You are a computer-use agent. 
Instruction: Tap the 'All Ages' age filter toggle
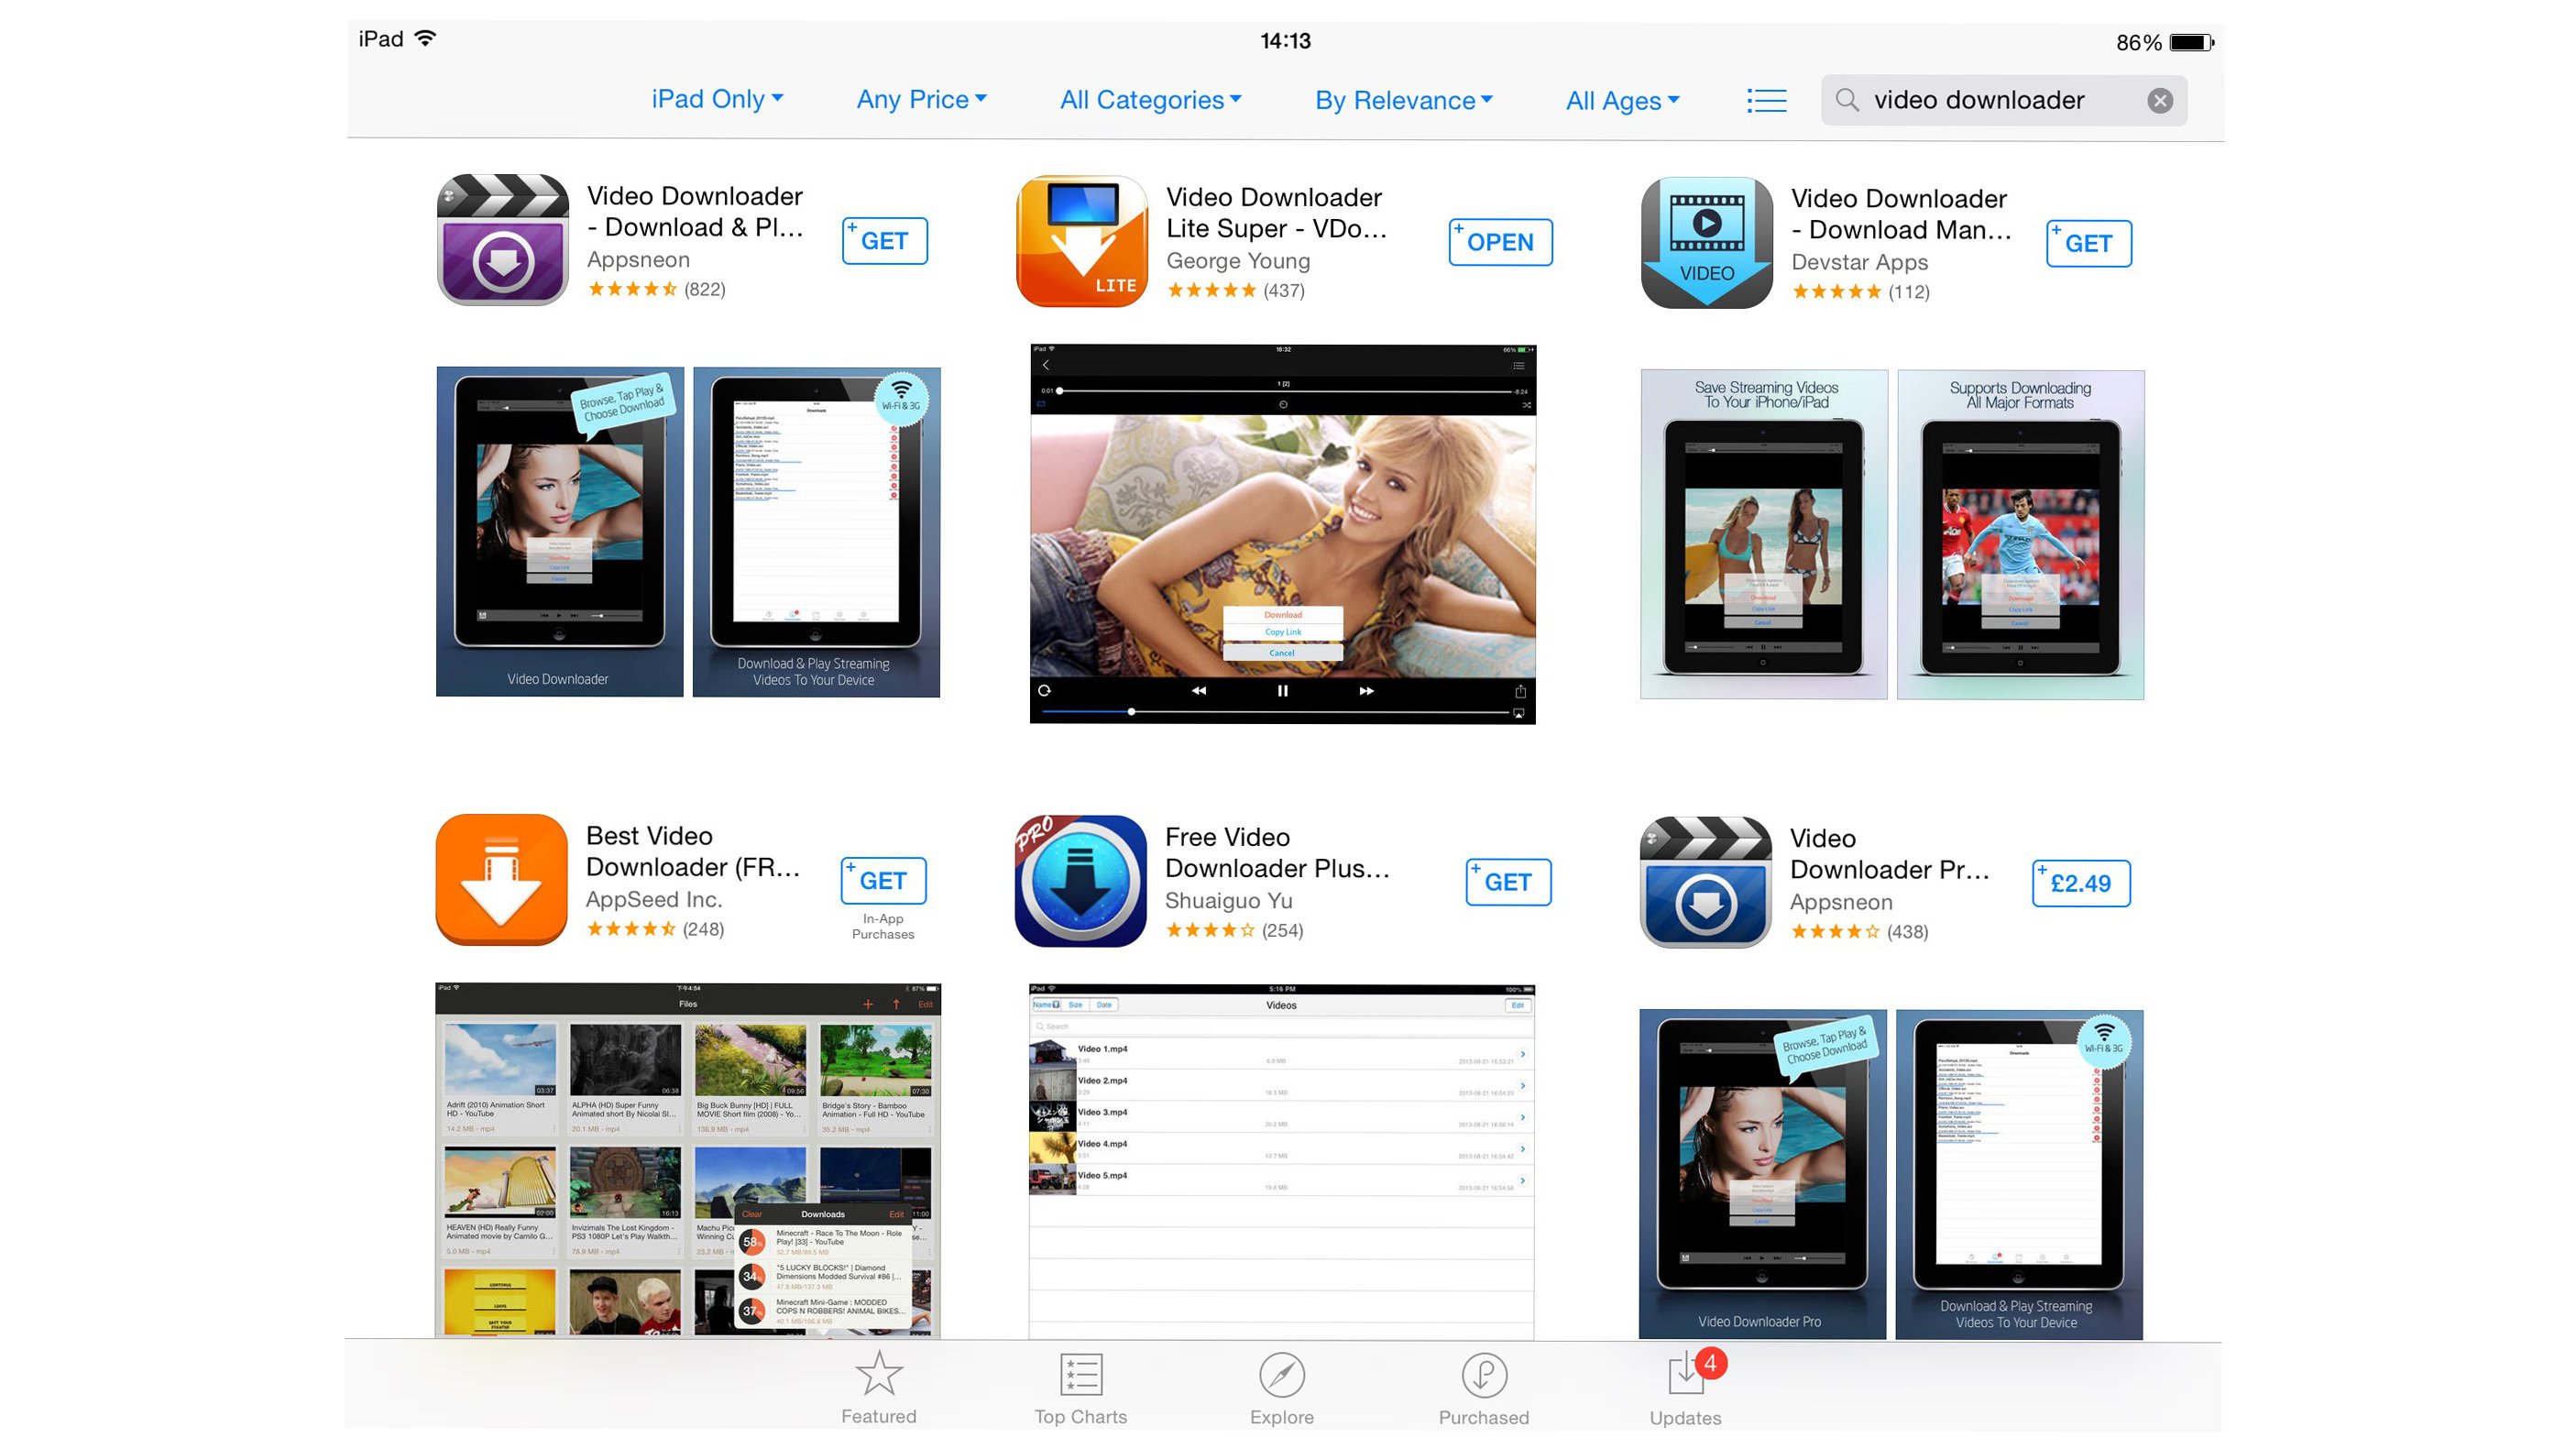coord(1622,99)
